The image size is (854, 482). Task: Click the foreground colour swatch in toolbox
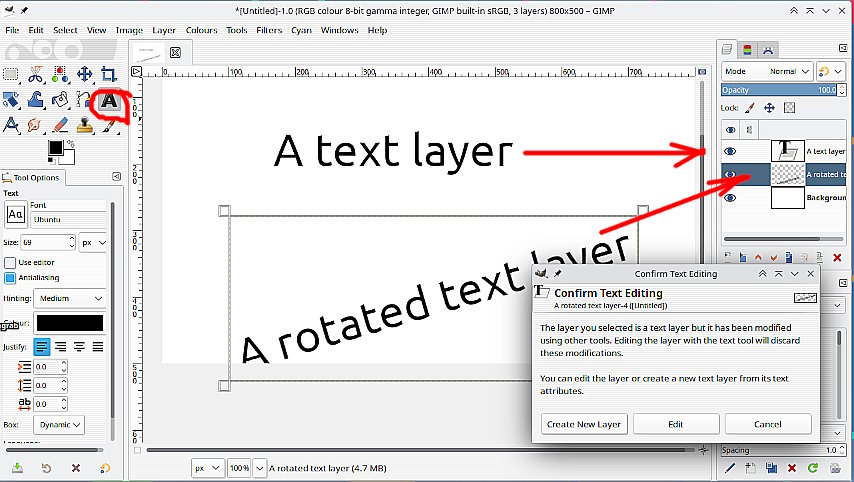tap(55, 148)
